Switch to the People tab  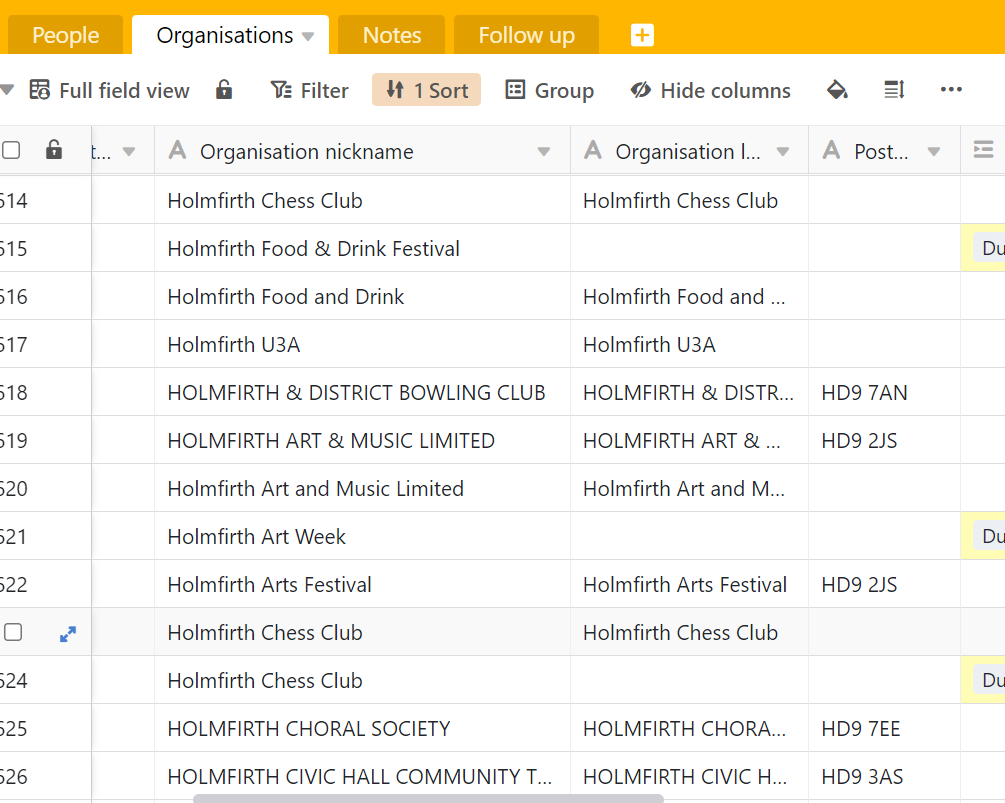(65, 35)
